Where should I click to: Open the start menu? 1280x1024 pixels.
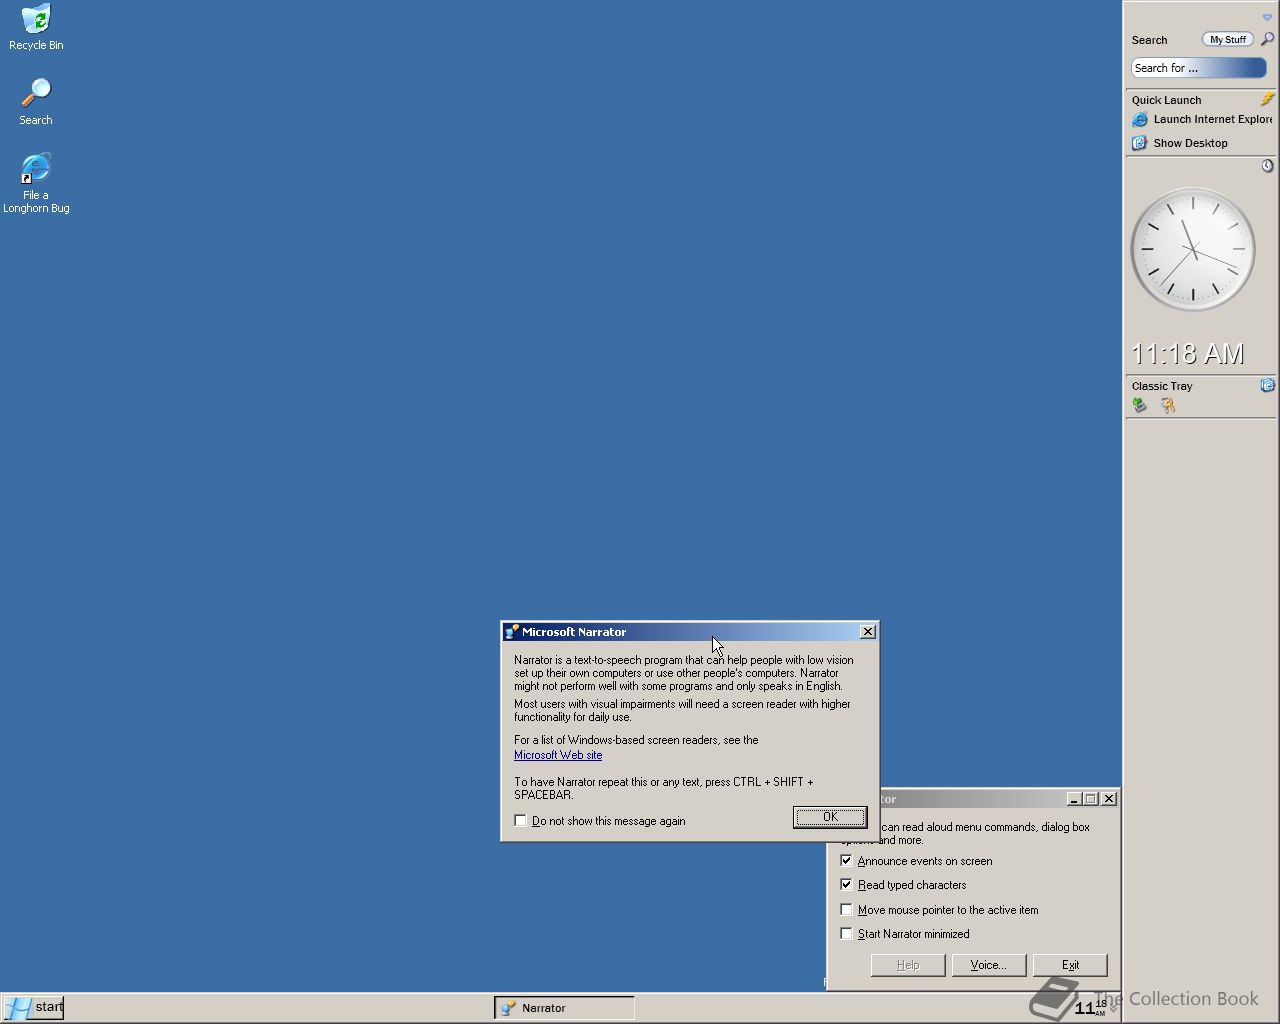click(x=33, y=1007)
